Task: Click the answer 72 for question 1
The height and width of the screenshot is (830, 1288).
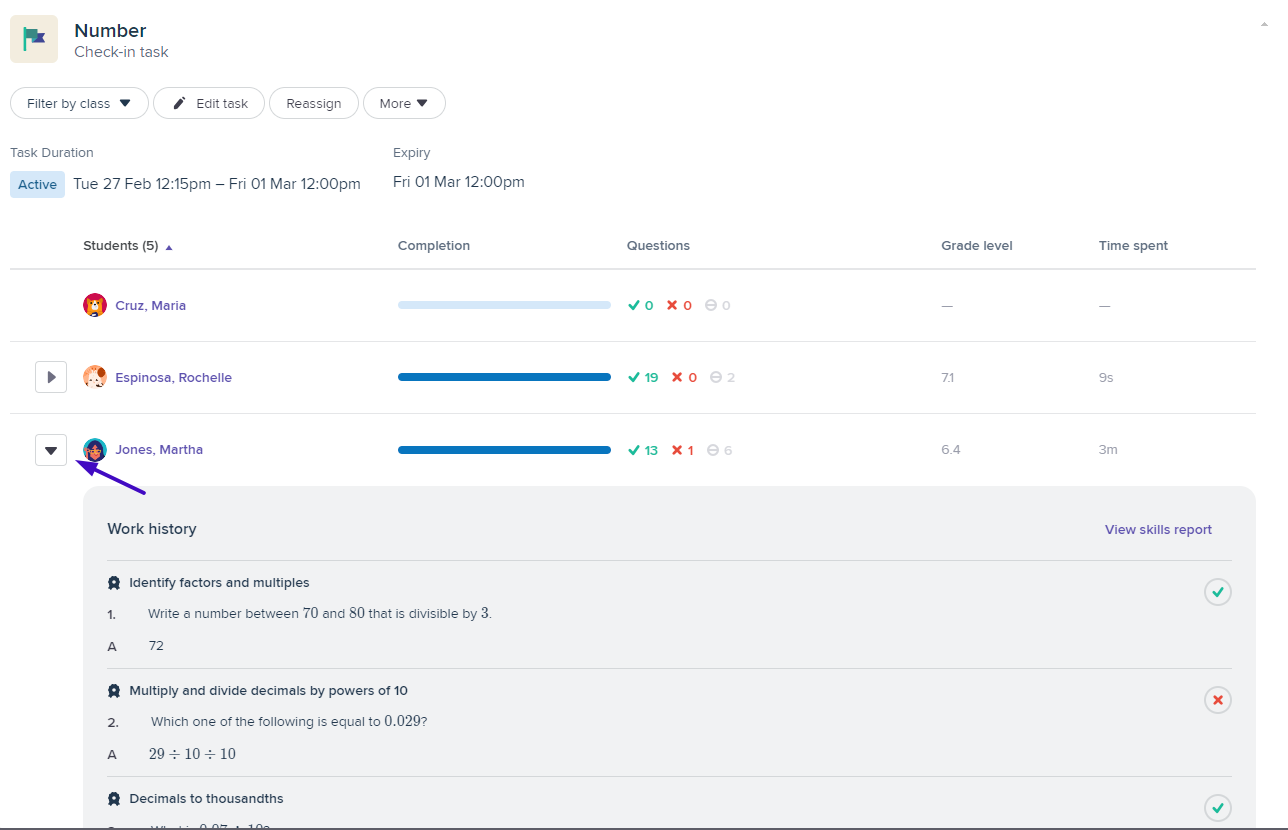Action: click(156, 646)
